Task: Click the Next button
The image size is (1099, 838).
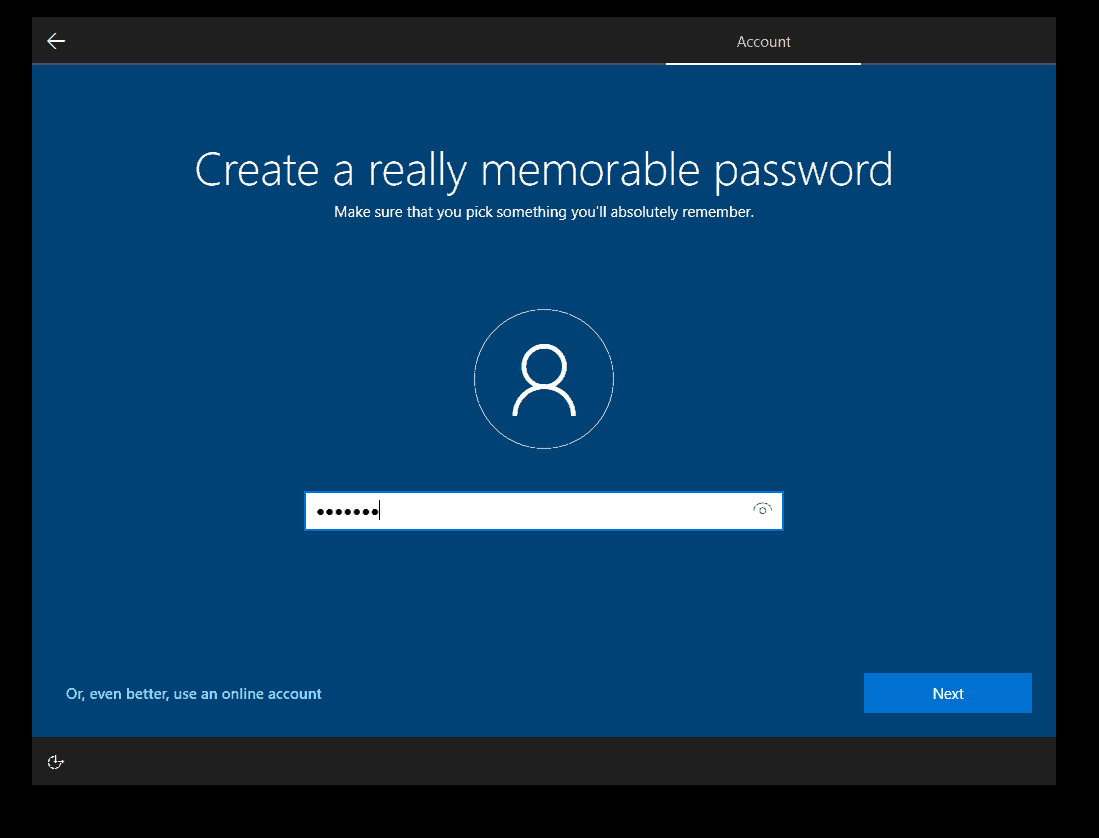Action: pos(947,693)
